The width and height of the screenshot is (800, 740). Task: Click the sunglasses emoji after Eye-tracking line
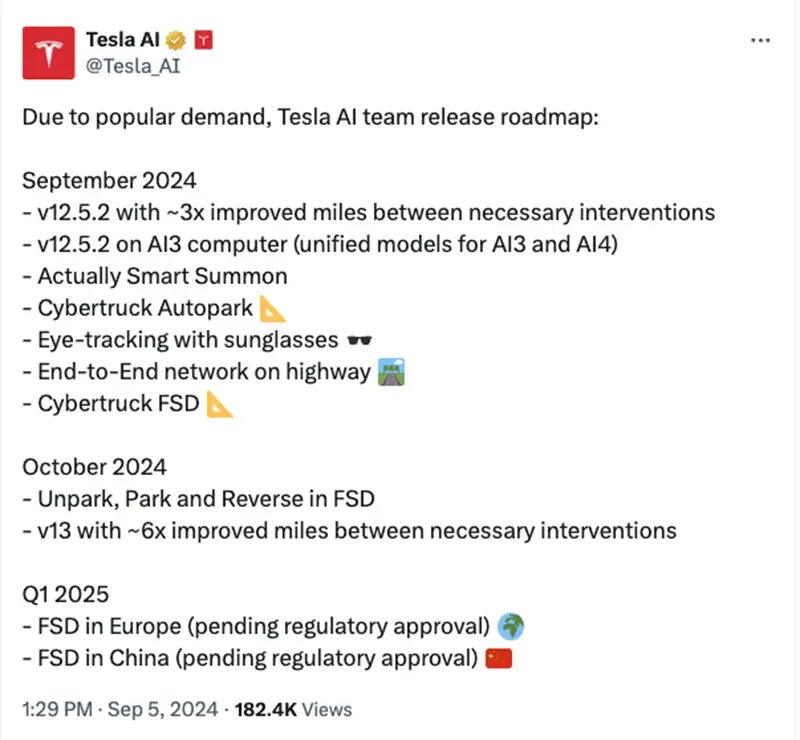pos(358,339)
